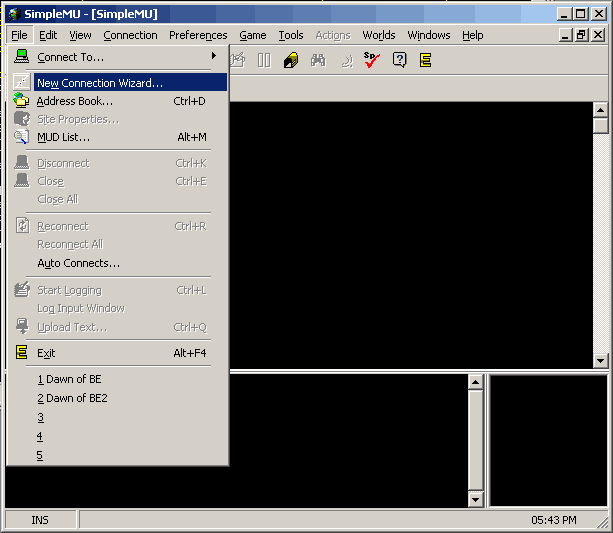Restore the inner MDI child window

581,35
